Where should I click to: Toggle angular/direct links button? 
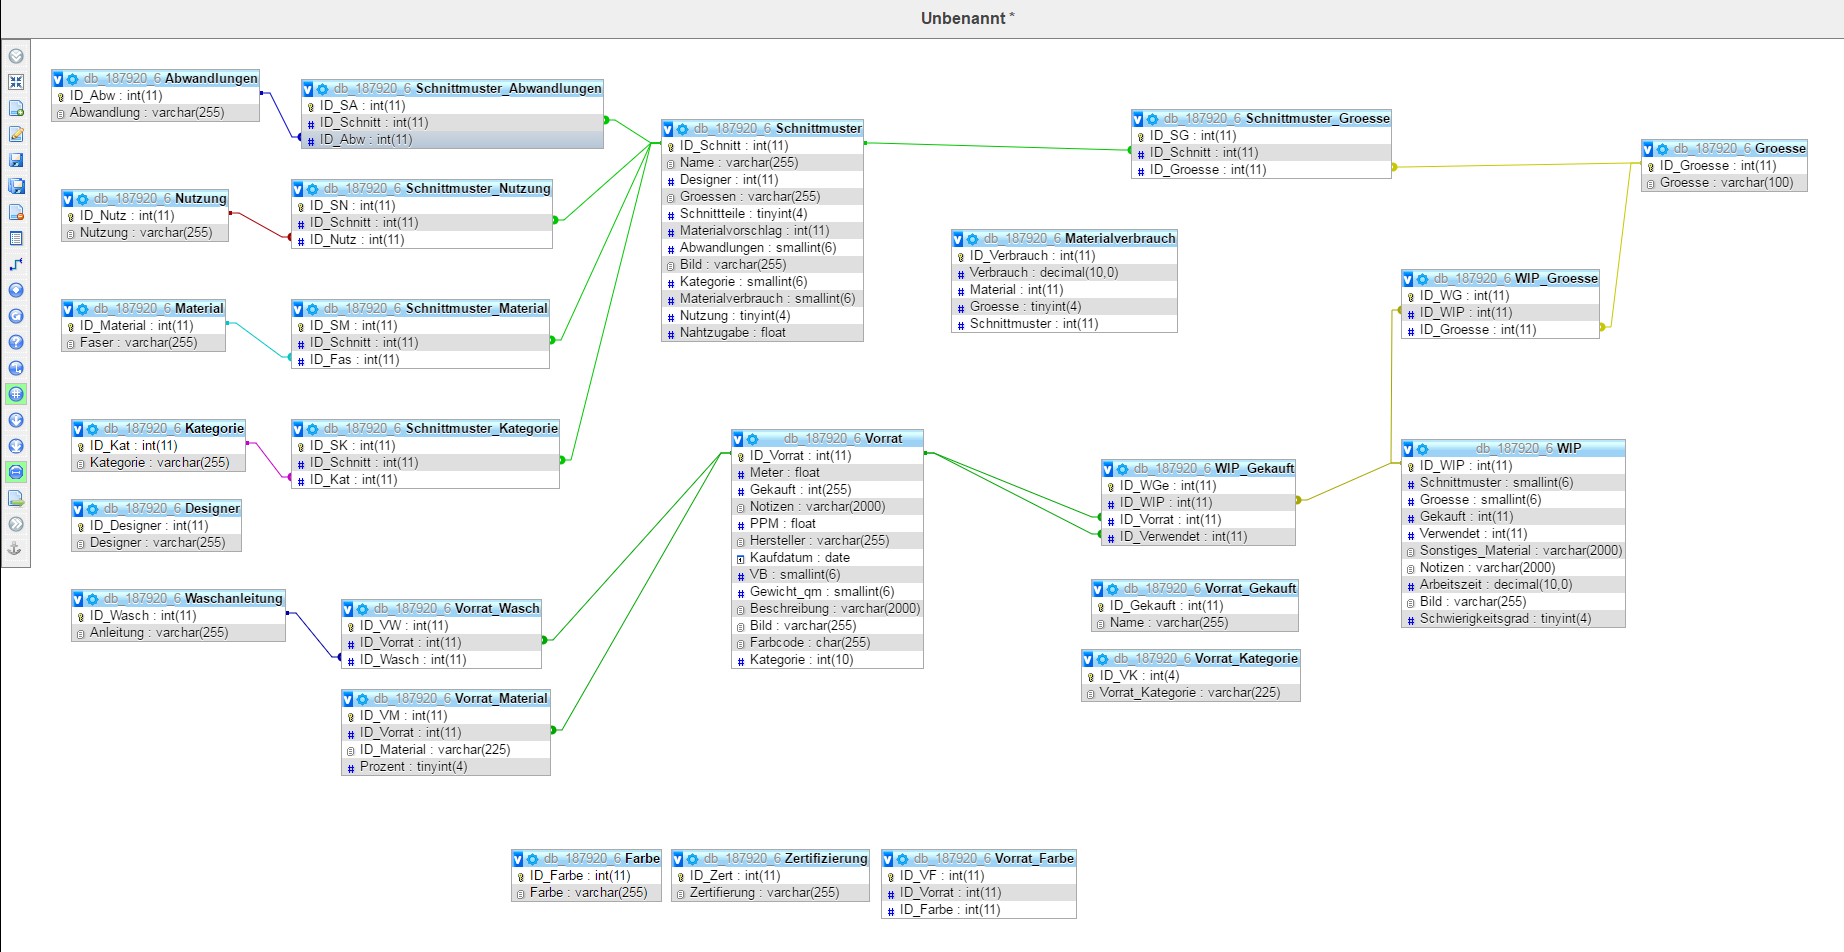pyautogui.click(x=16, y=368)
